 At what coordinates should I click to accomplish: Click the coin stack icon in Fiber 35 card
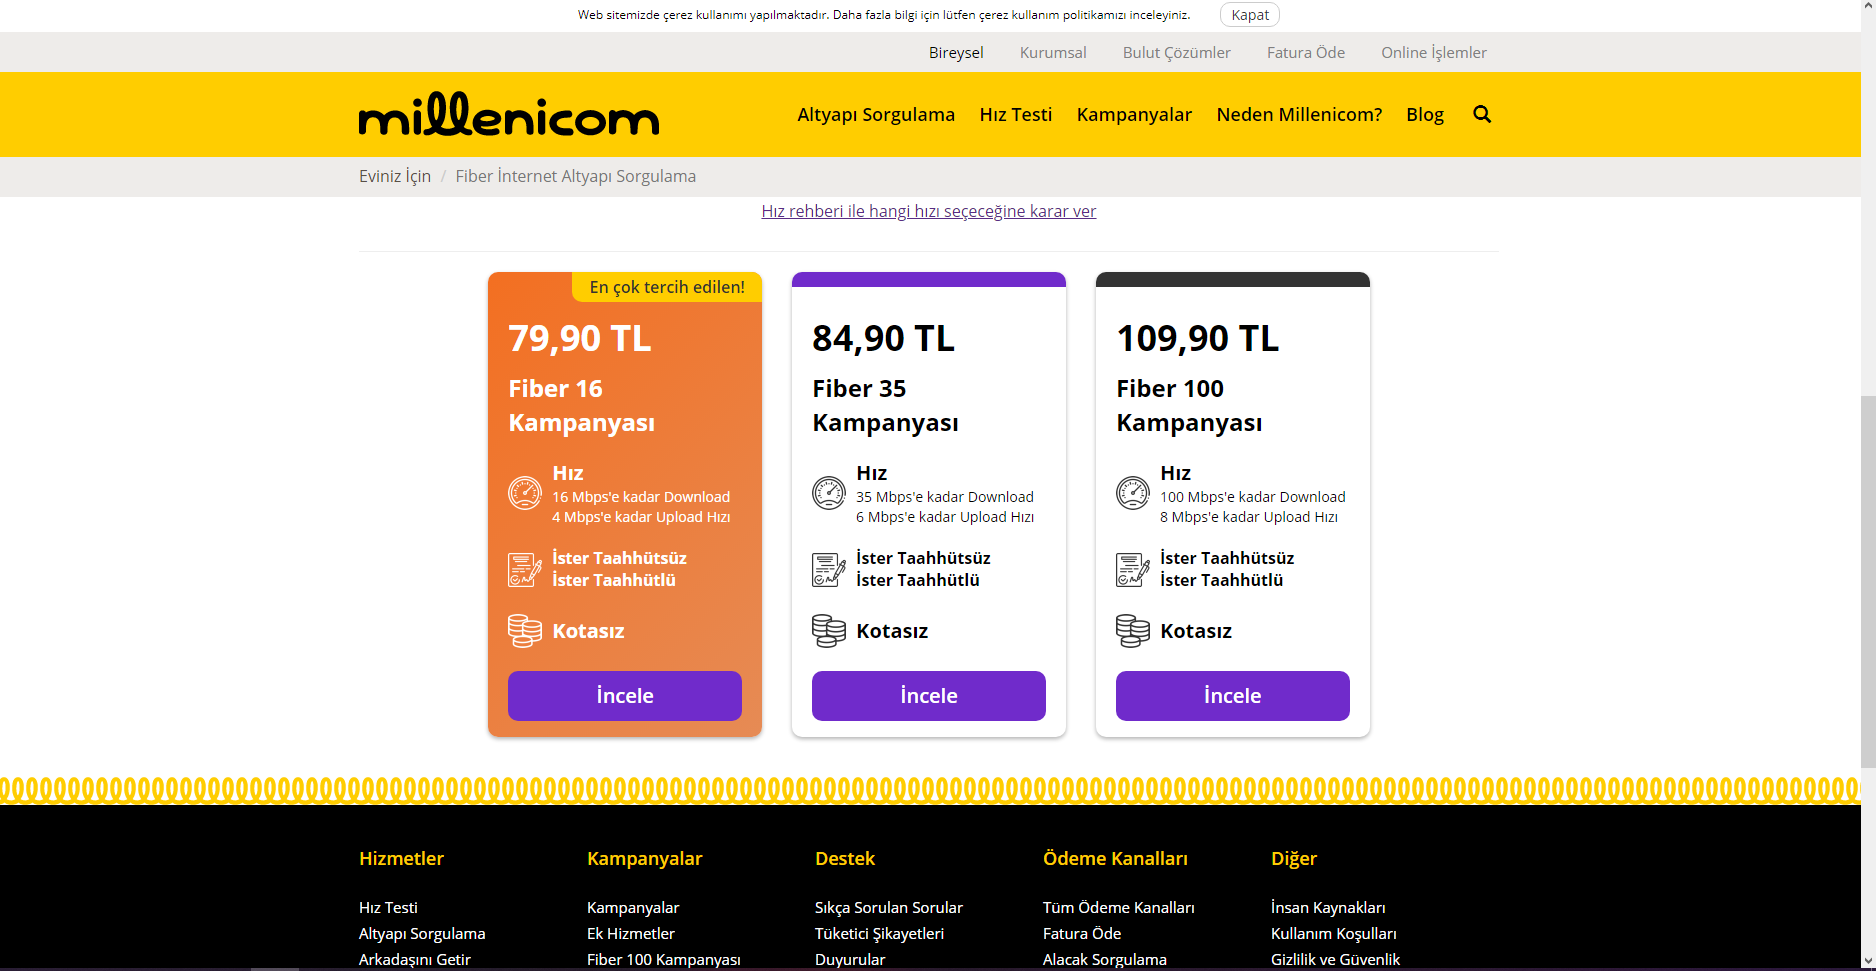tap(829, 631)
